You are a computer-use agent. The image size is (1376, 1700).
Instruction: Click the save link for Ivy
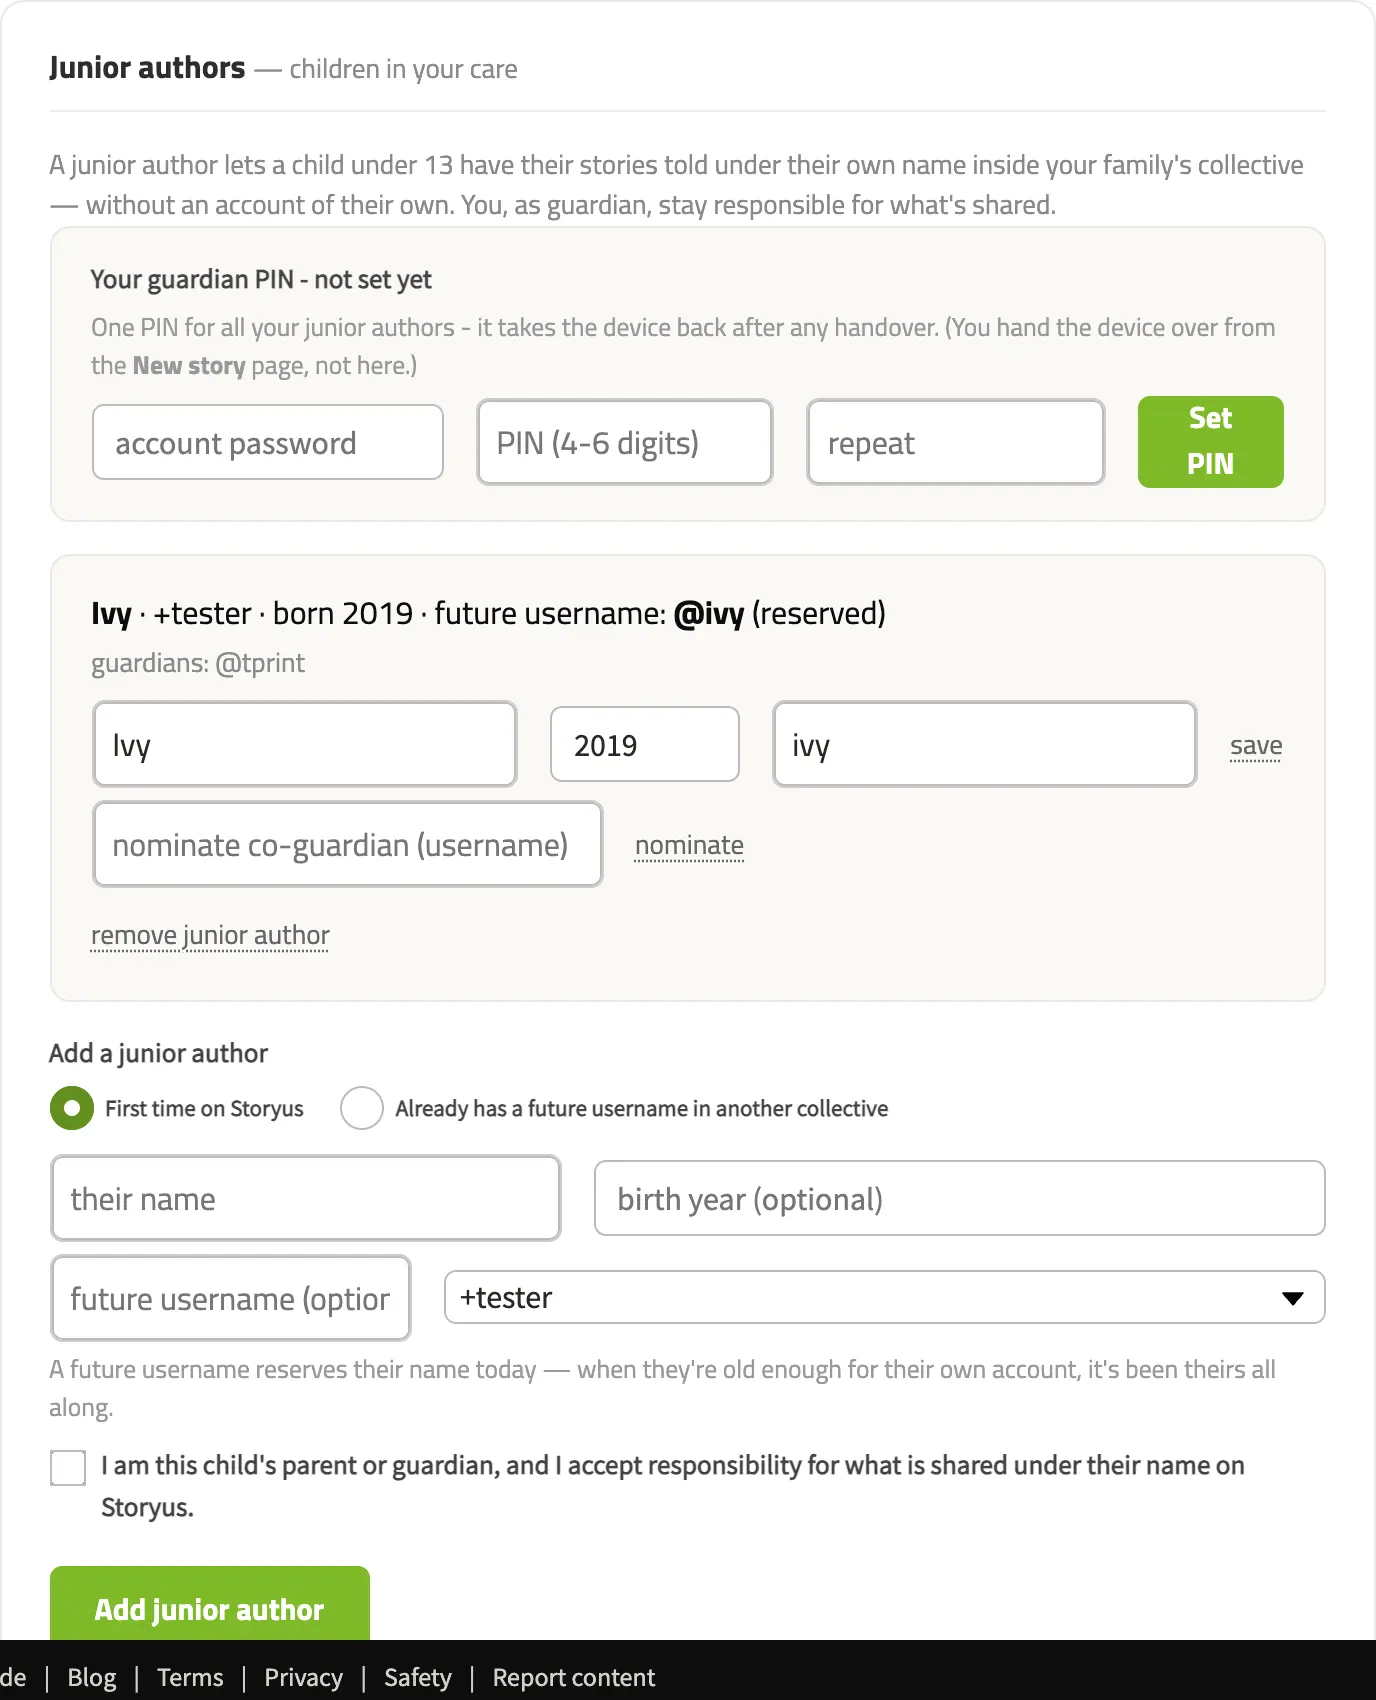click(1256, 746)
